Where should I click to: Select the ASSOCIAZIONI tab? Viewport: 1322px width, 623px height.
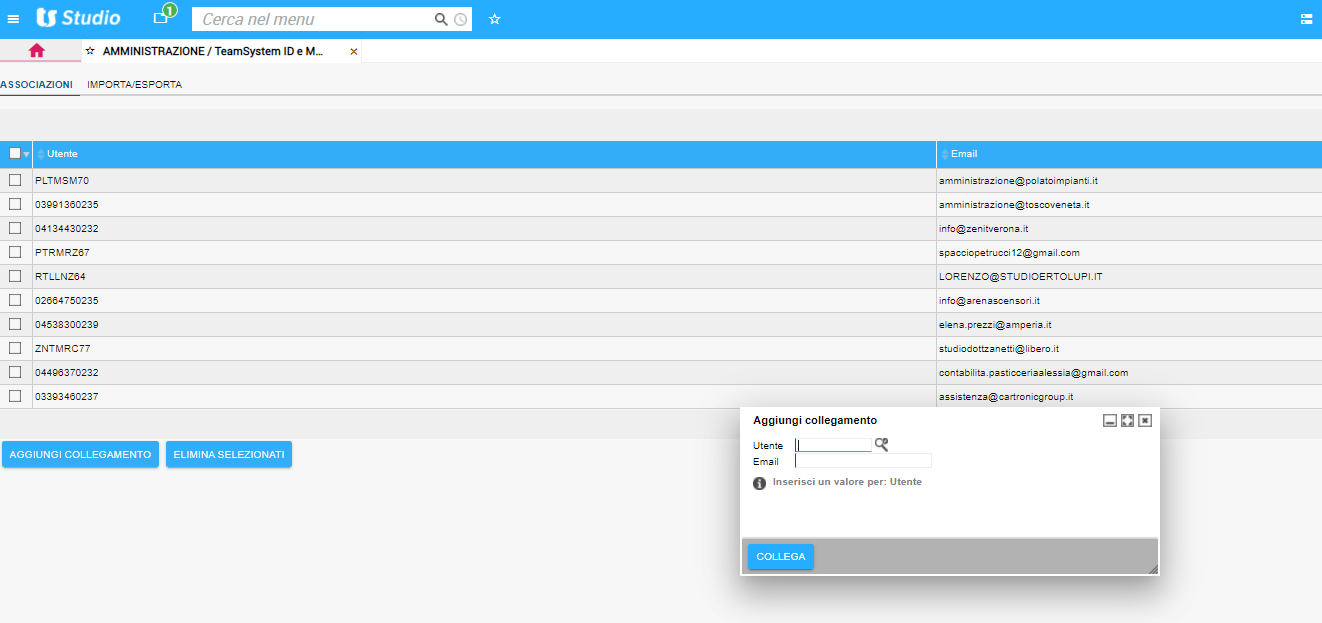37,85
